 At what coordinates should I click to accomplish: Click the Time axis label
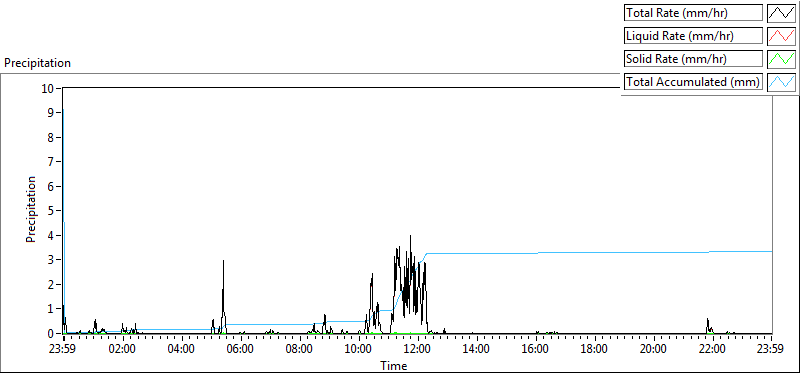click(x=393, y=365)
